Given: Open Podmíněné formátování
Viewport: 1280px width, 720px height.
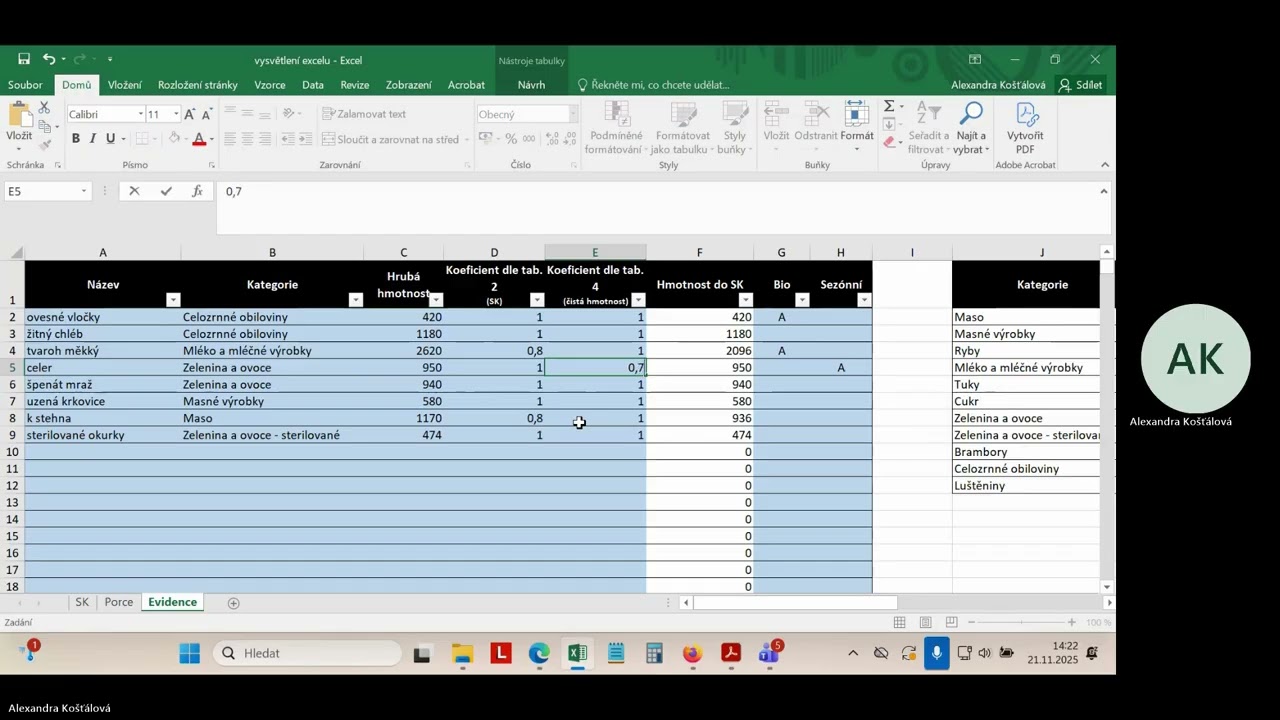Looking at the screenshot, I should point(615,129).
